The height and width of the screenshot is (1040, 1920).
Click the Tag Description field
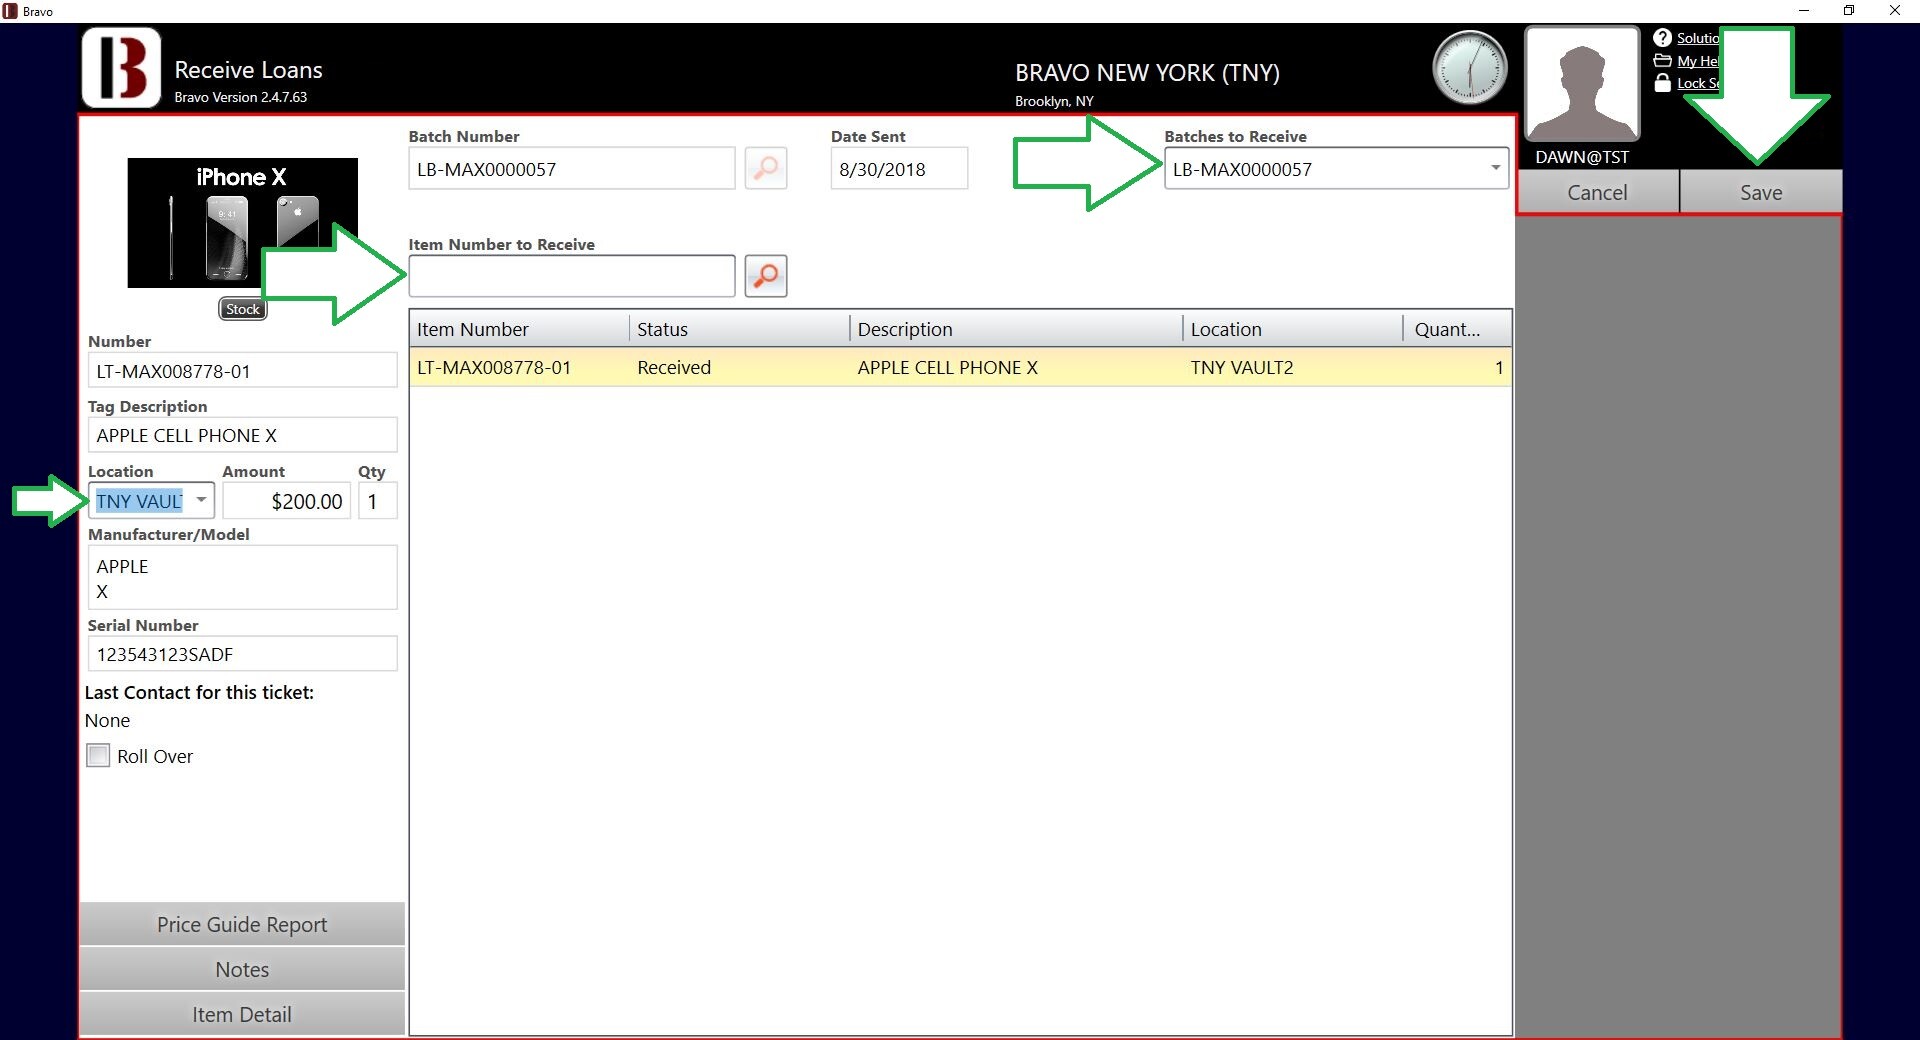242,435
